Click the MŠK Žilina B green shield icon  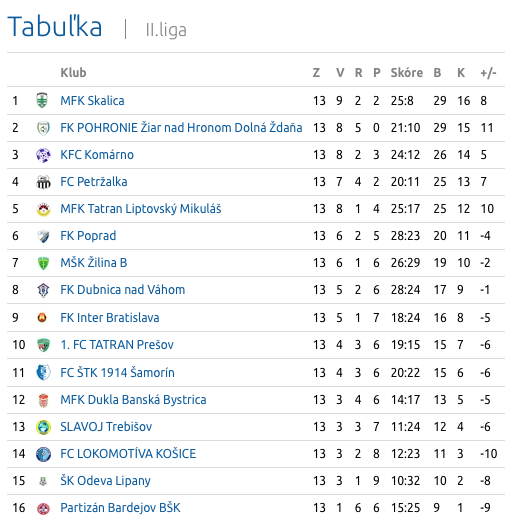click(x=43, y=263)
